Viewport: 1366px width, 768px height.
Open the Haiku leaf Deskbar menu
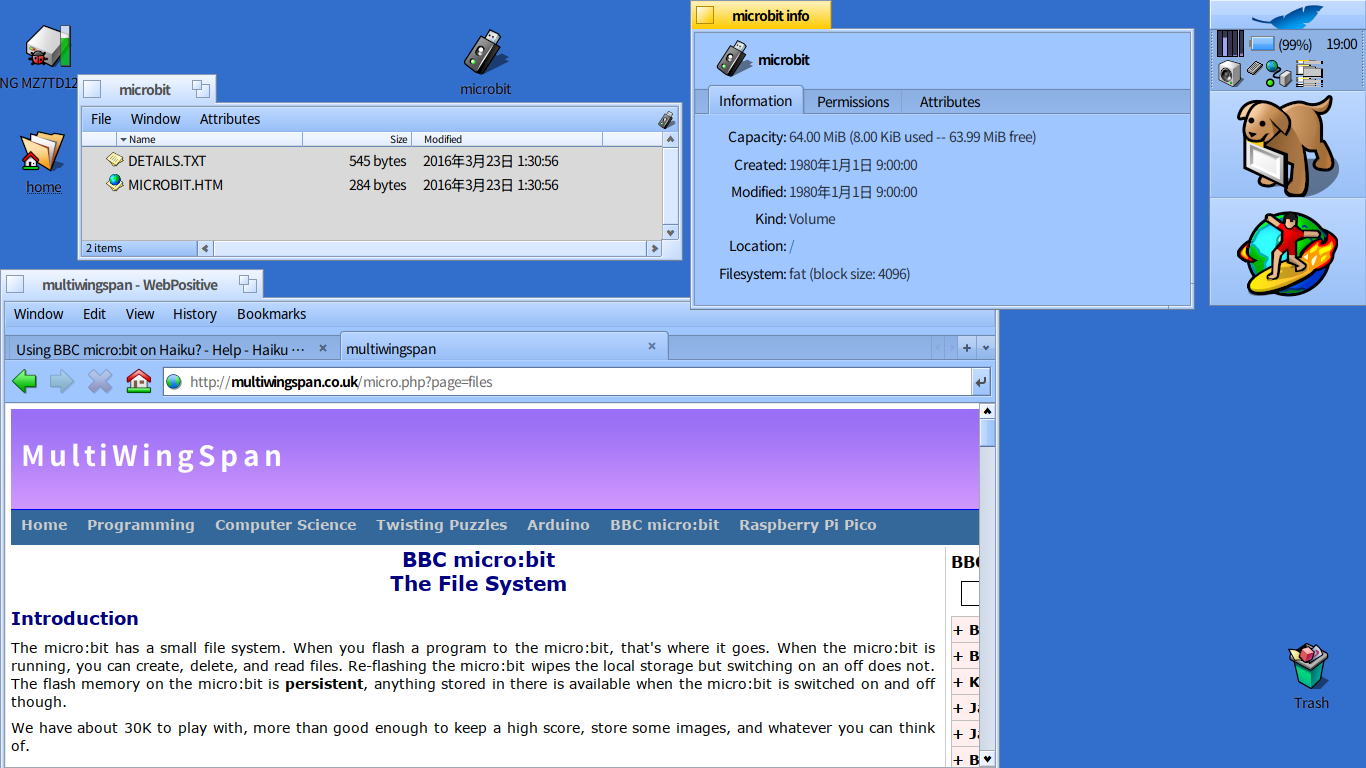click(1287, 17)
